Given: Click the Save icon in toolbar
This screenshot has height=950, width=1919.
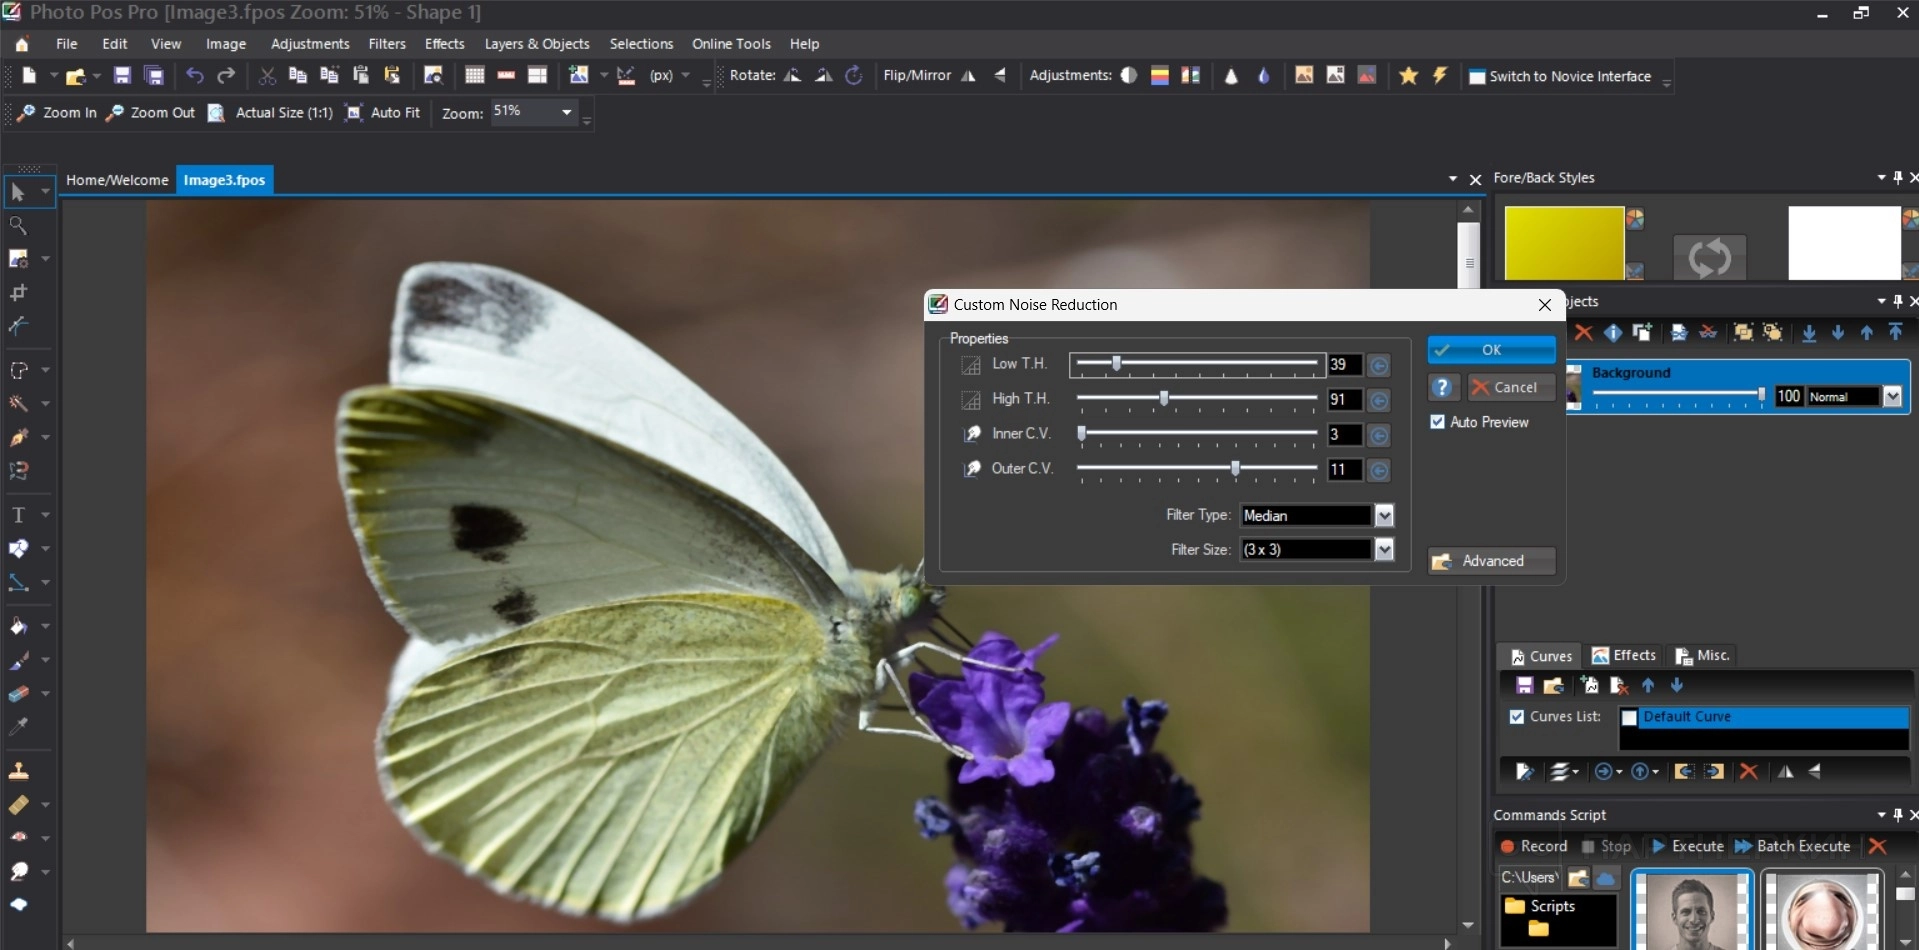Looking at the screenshot, I should pos(122,76).
